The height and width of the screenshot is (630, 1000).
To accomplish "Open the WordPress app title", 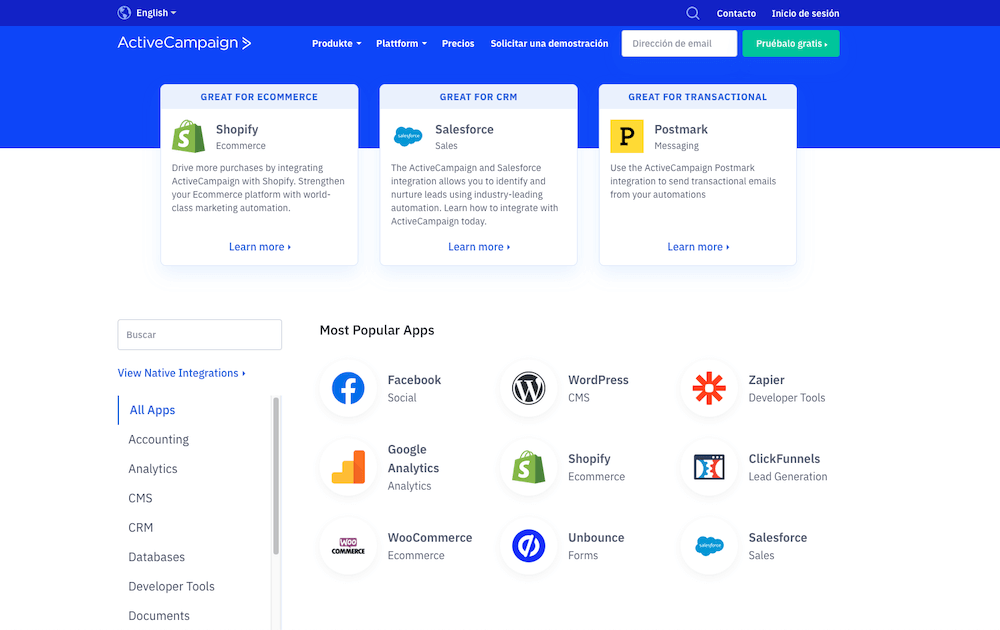I will click(598, 380).
